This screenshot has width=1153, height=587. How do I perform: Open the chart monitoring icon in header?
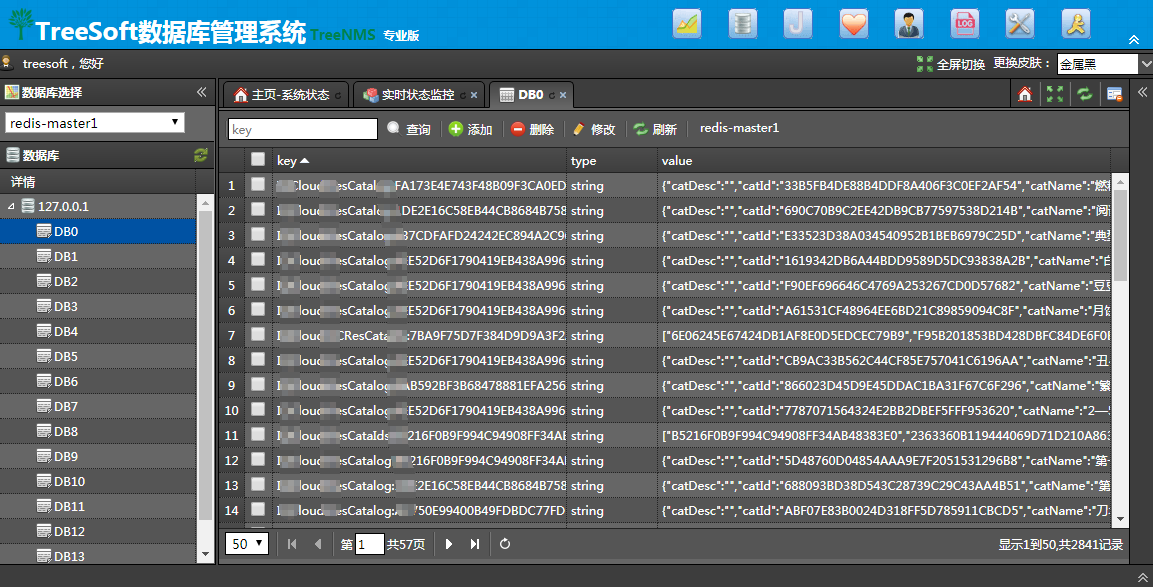click(x=687, y=24)
